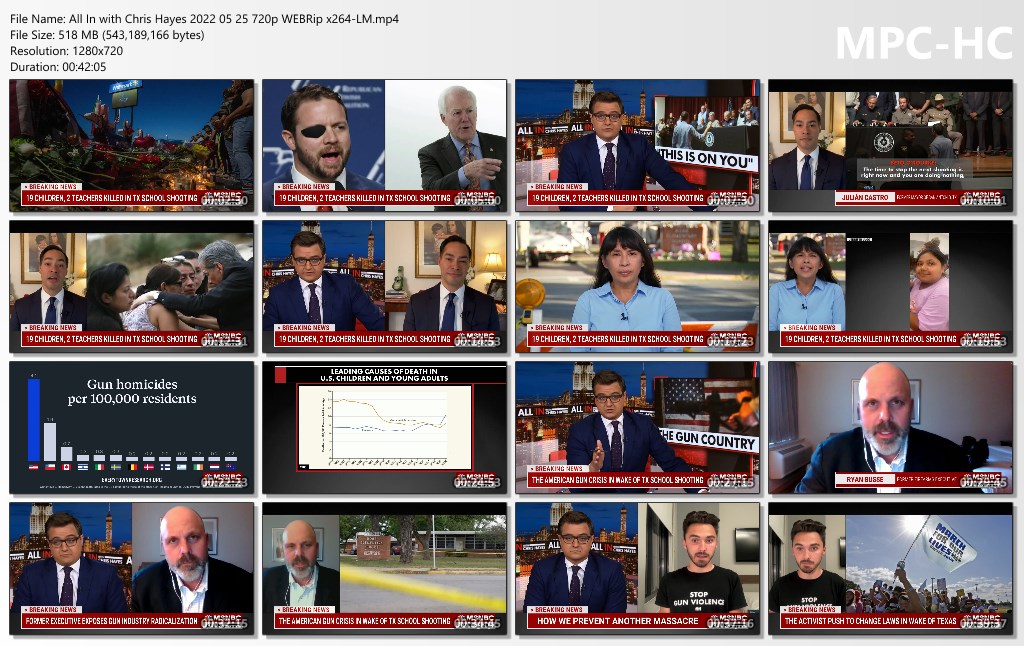
Task: Click the JULIÁN CASTRO name caption
Action: [x=865, y=197]
